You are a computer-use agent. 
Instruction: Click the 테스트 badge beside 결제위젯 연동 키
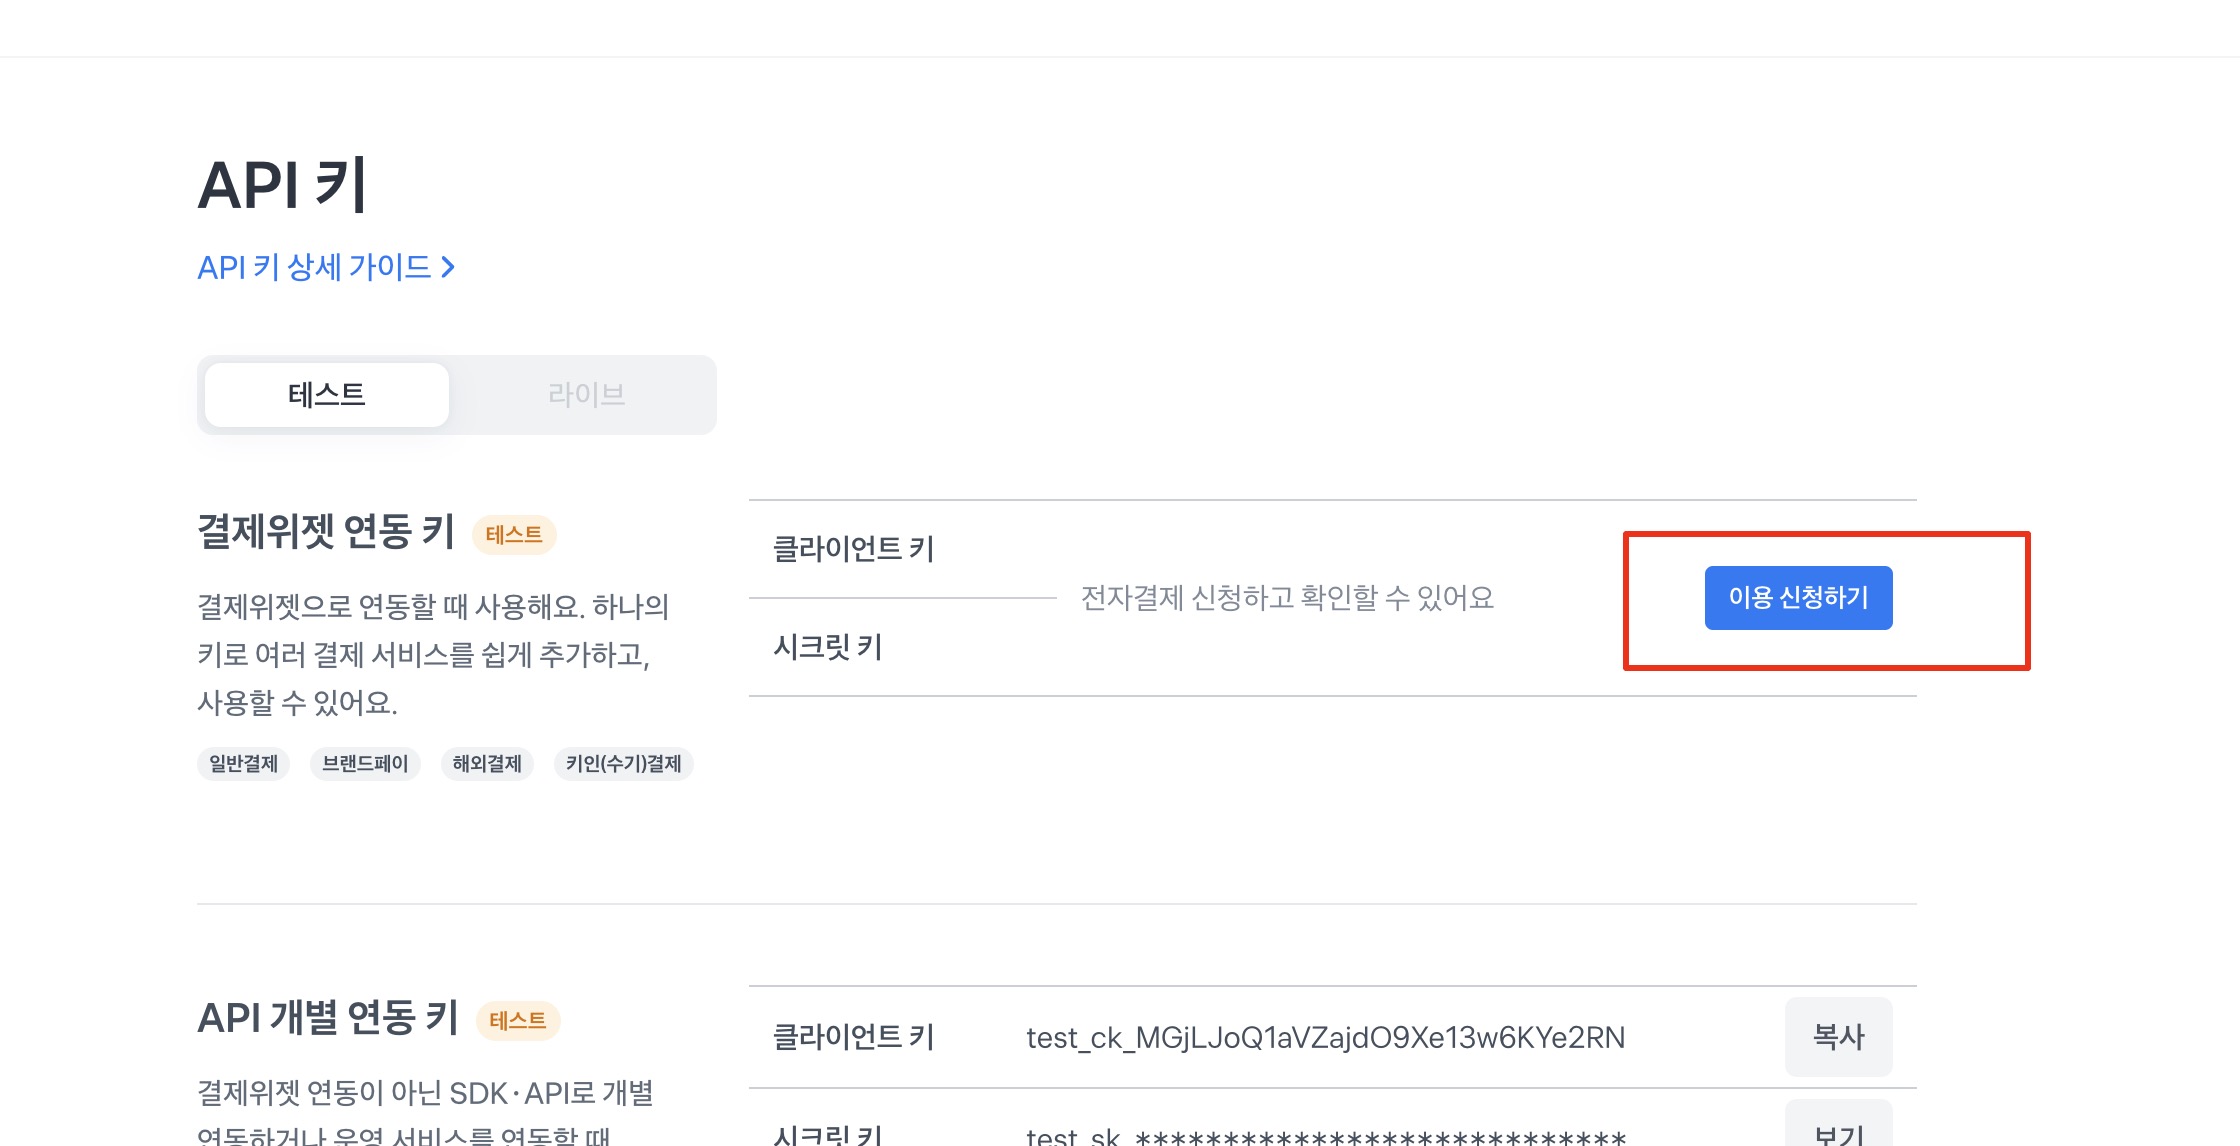(514, 535)
